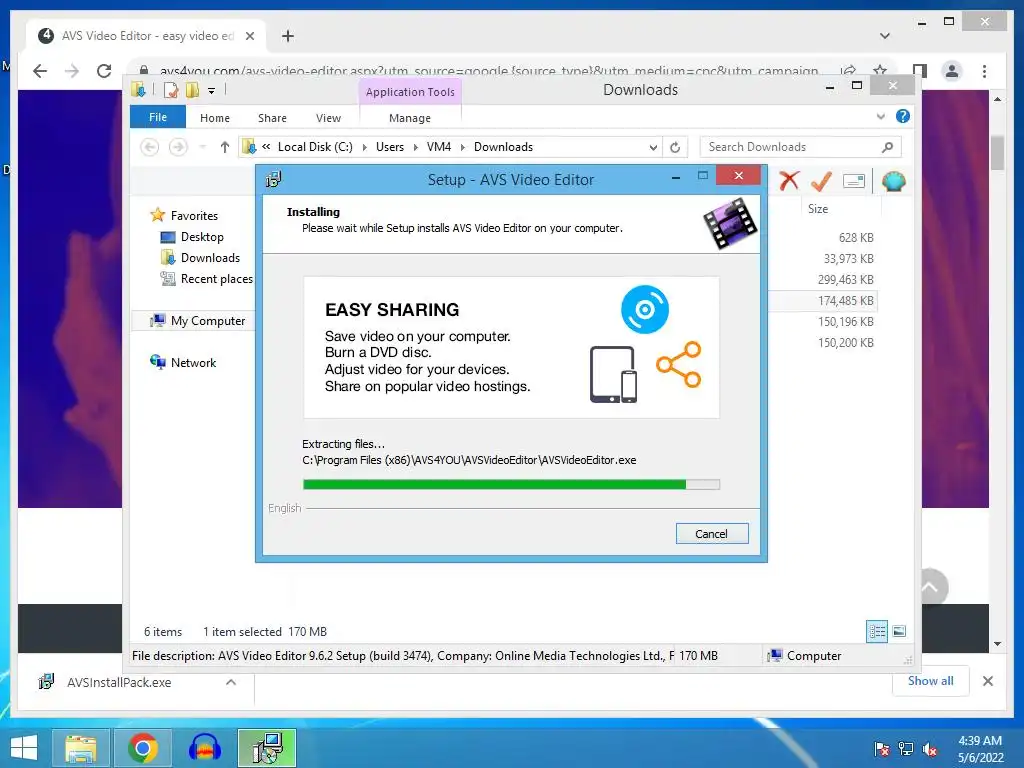Click Show all downloads
Screen dimensions: 1024x768
click(x=931, y=681)
